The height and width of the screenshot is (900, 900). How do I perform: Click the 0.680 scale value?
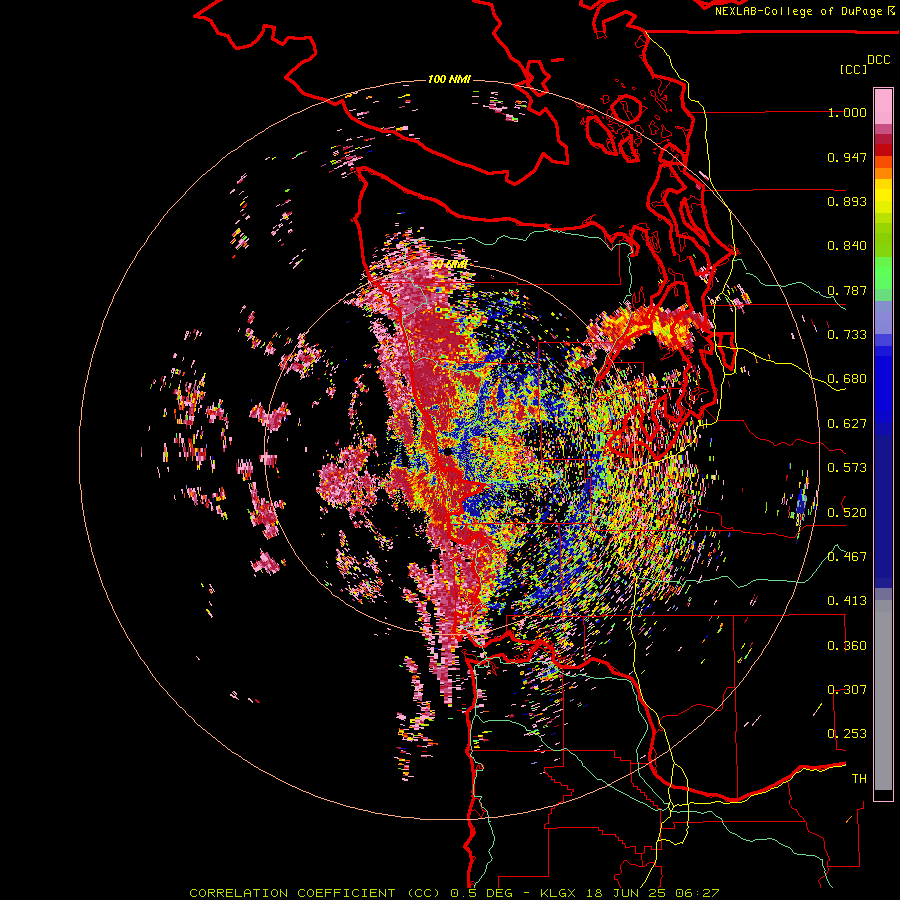pos(847,379)
